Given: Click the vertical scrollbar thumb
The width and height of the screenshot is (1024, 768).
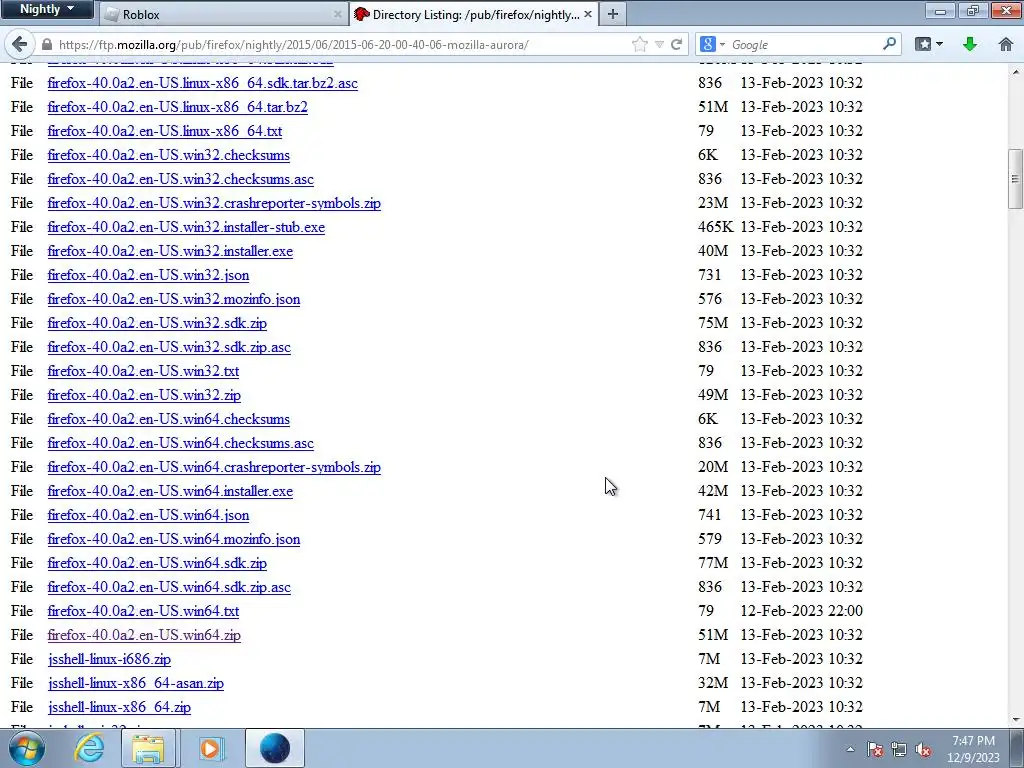Looking at the screenshot, I should tap(1015, 179).
